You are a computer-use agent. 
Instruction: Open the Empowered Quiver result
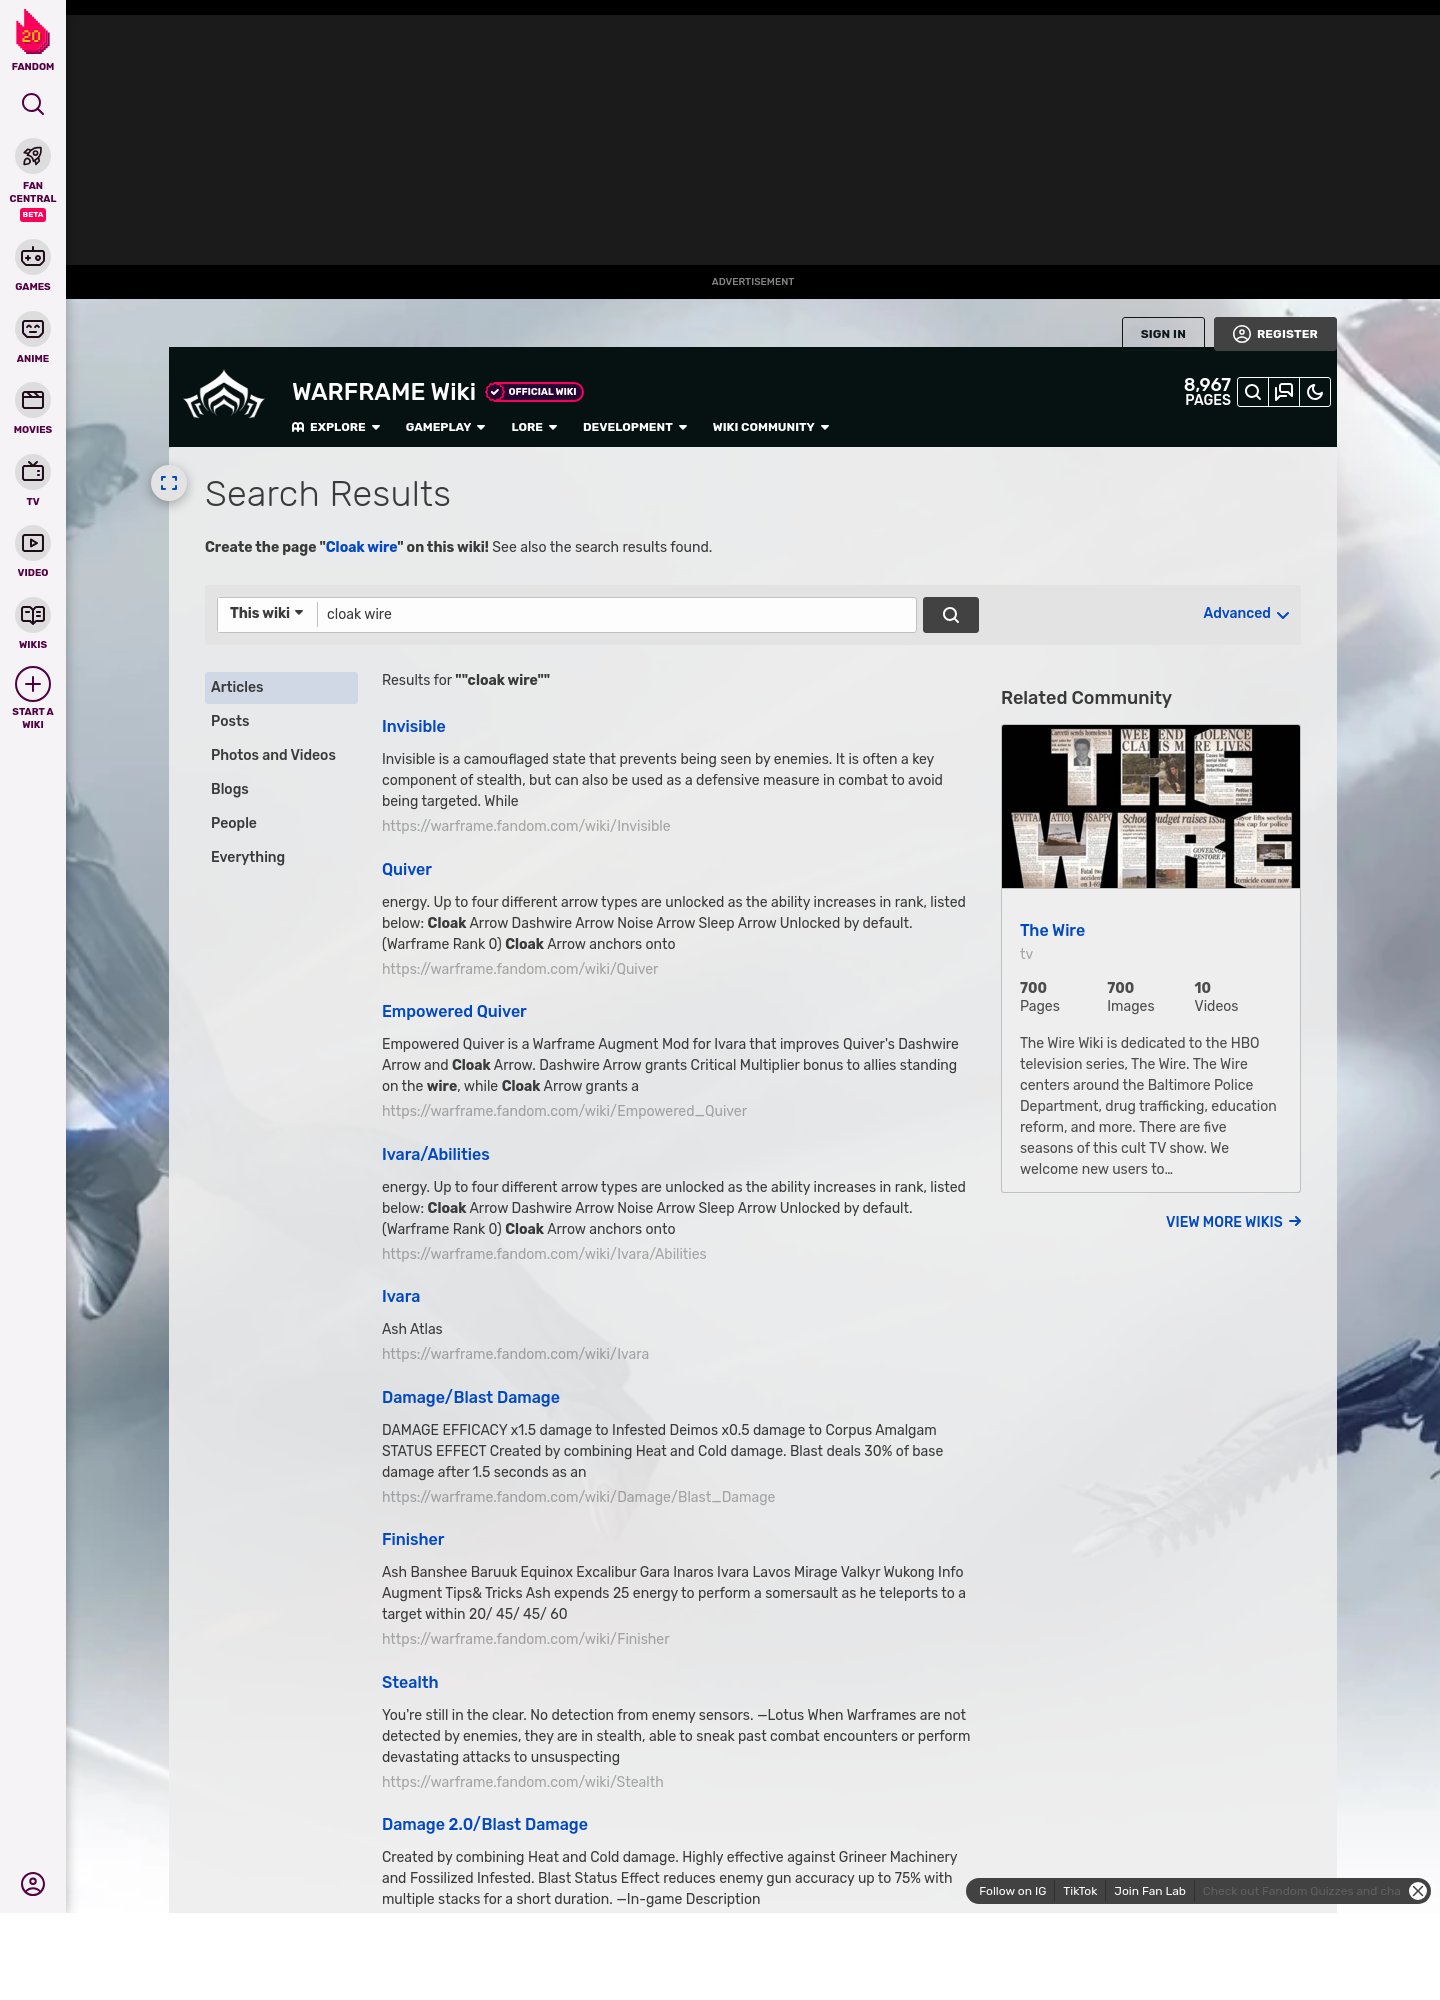point(454,1012)
